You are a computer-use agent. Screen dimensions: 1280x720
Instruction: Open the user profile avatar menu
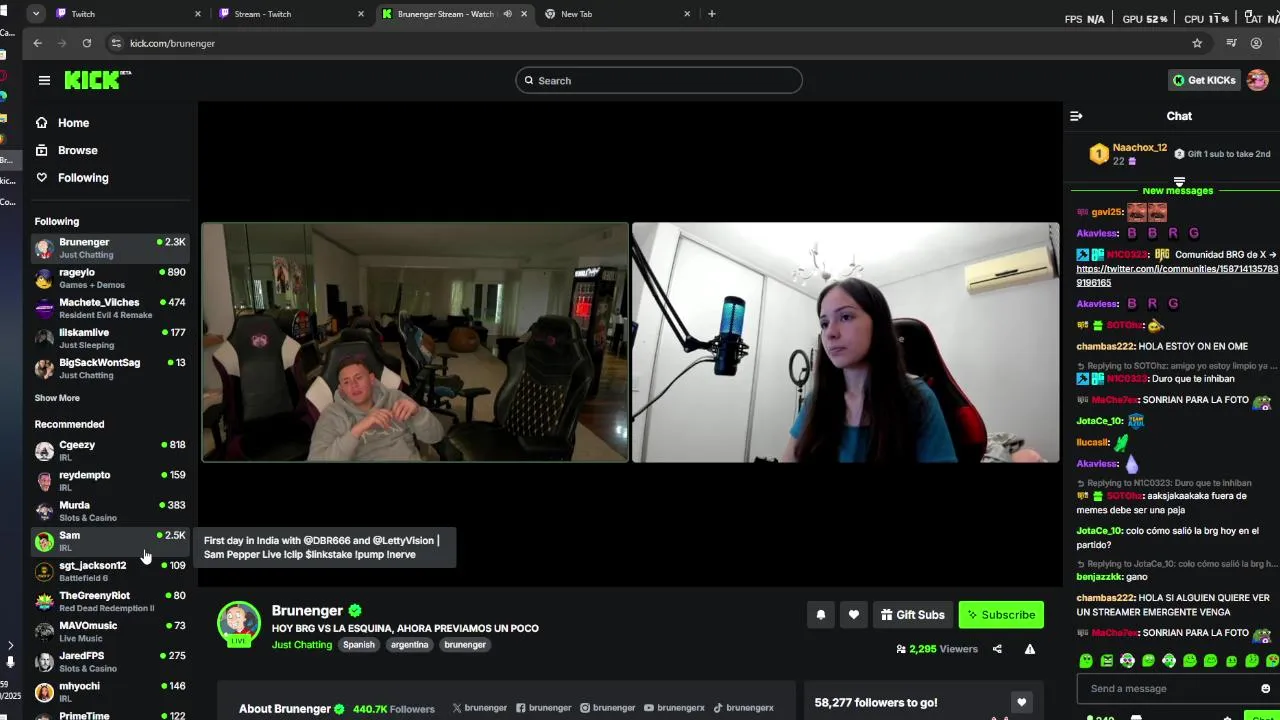(x=1257, y=80)
